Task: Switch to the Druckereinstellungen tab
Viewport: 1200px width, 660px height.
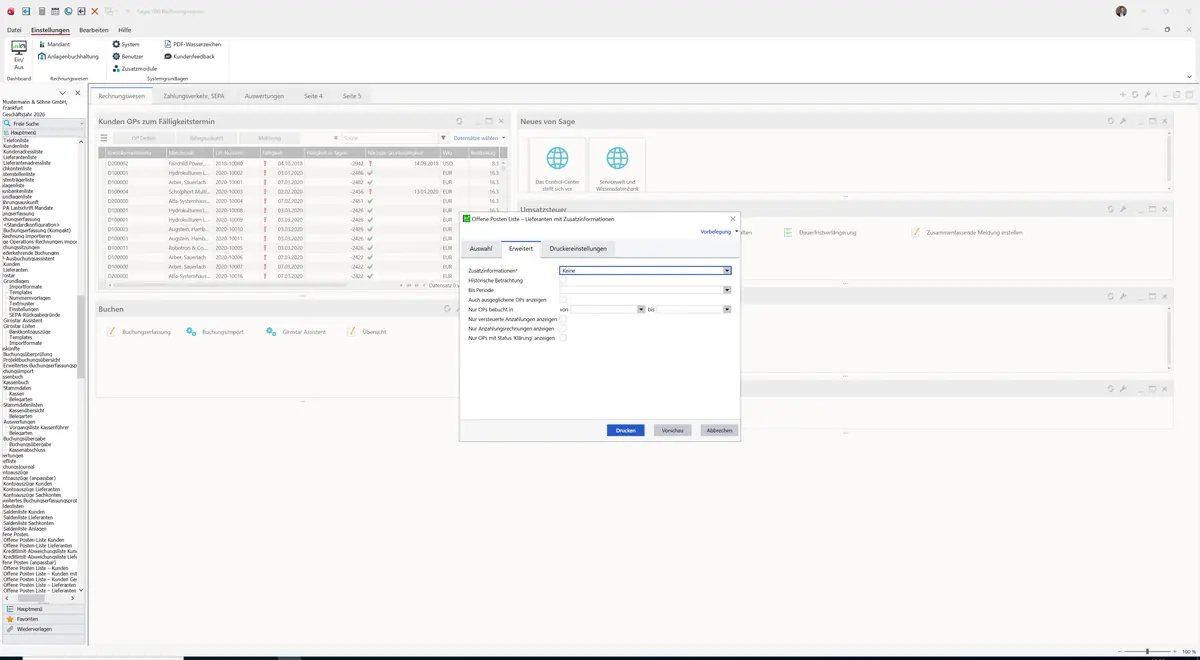Action: click(578, 248)
